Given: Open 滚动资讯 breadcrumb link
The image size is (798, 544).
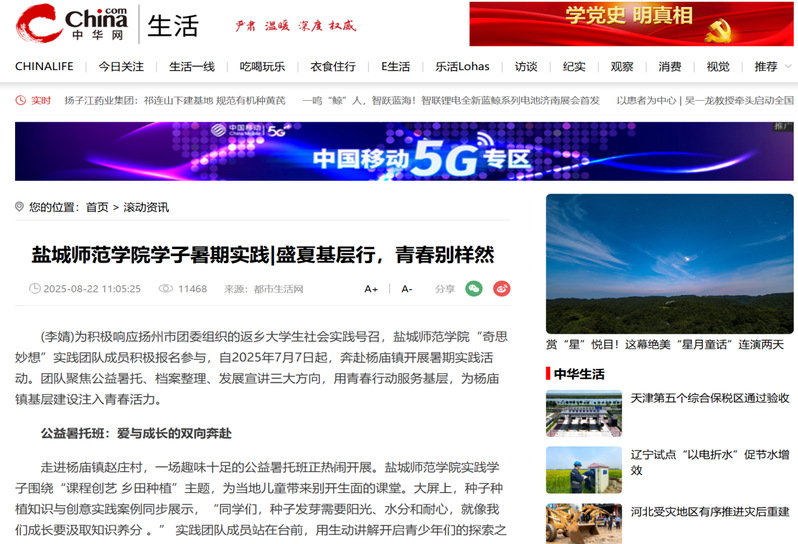Looking at the screenshot, I should (x=146, y=207).
